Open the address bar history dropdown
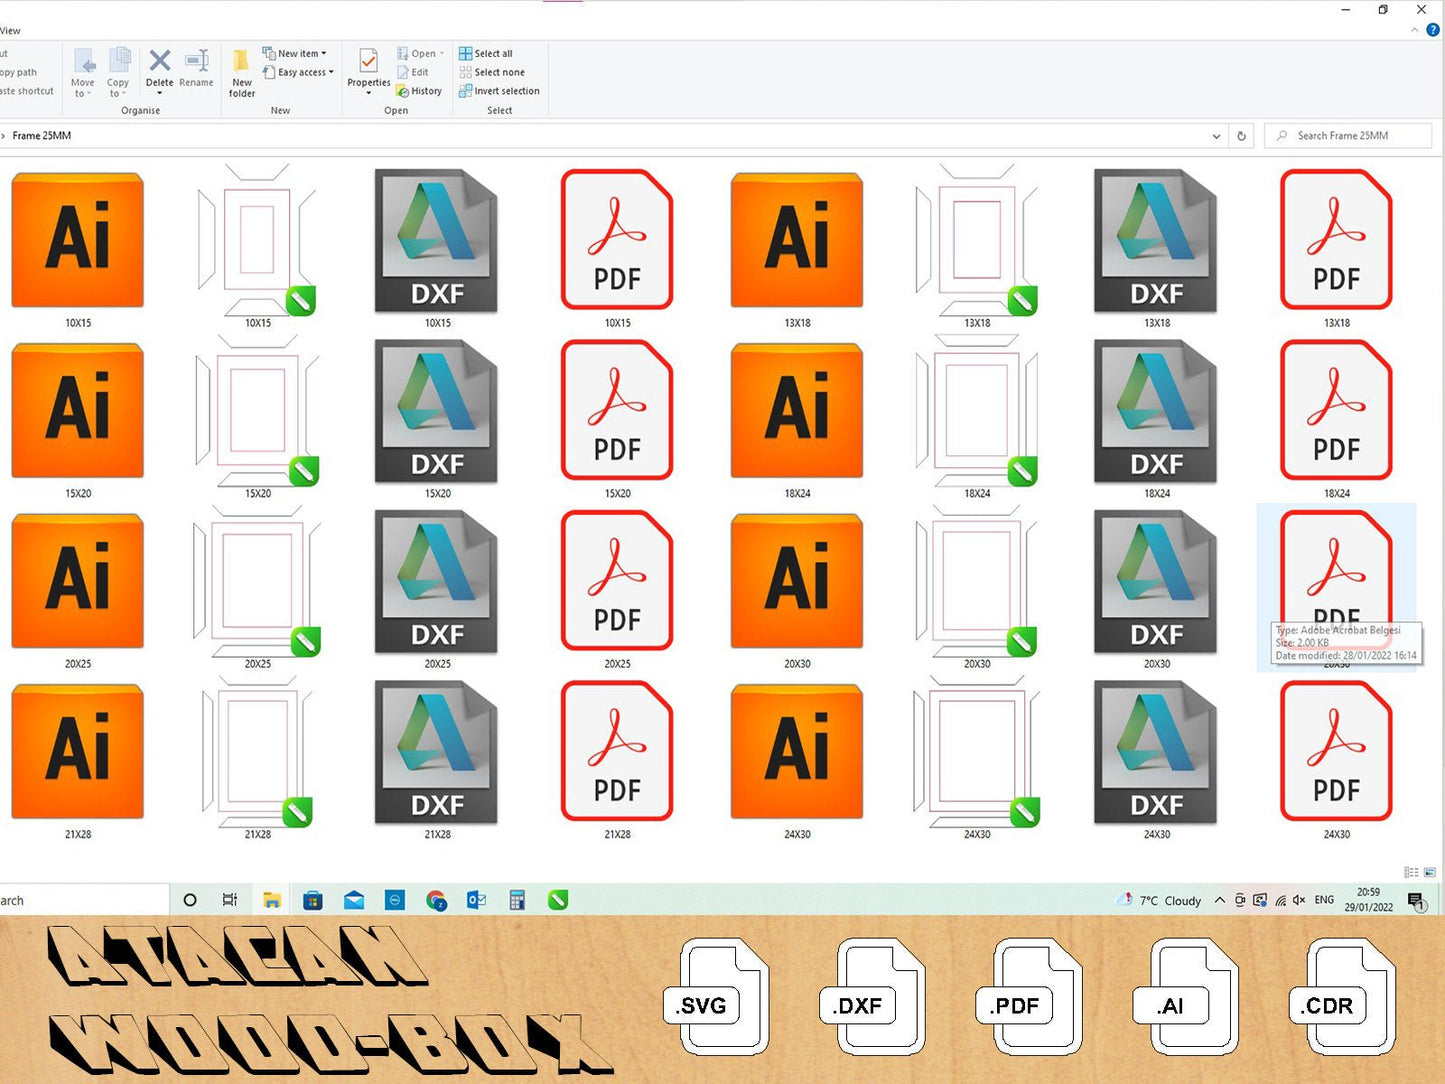 tap(1216, 136)
